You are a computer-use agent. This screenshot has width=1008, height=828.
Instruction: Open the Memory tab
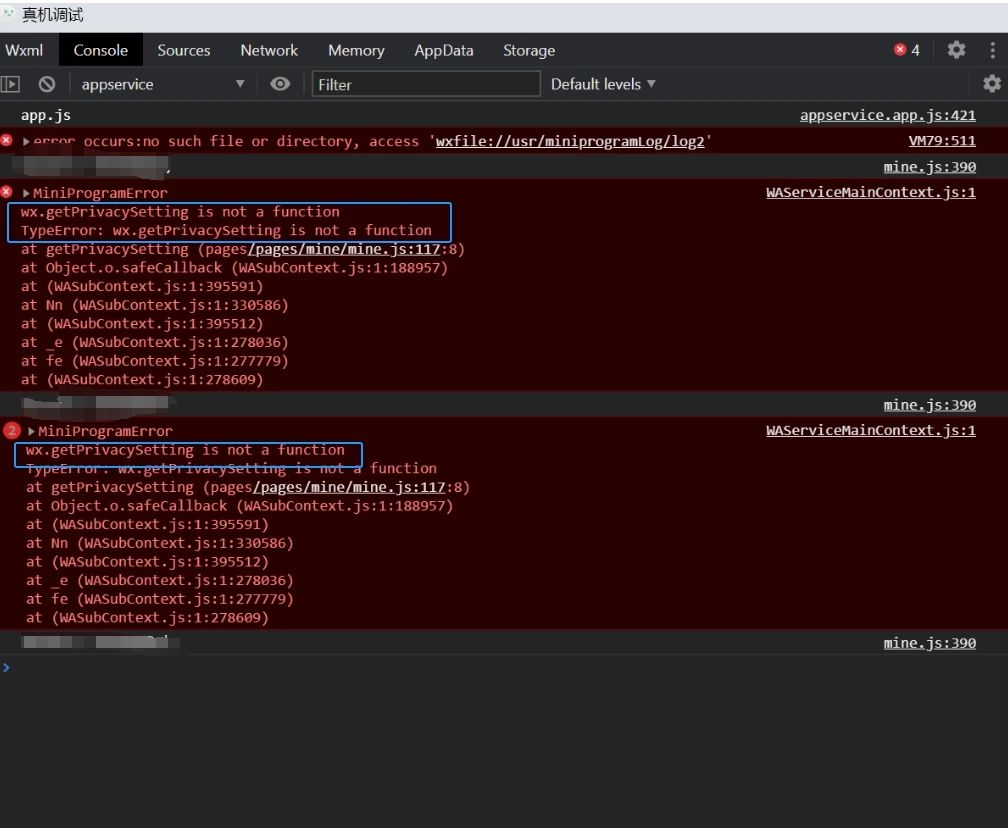356,50
